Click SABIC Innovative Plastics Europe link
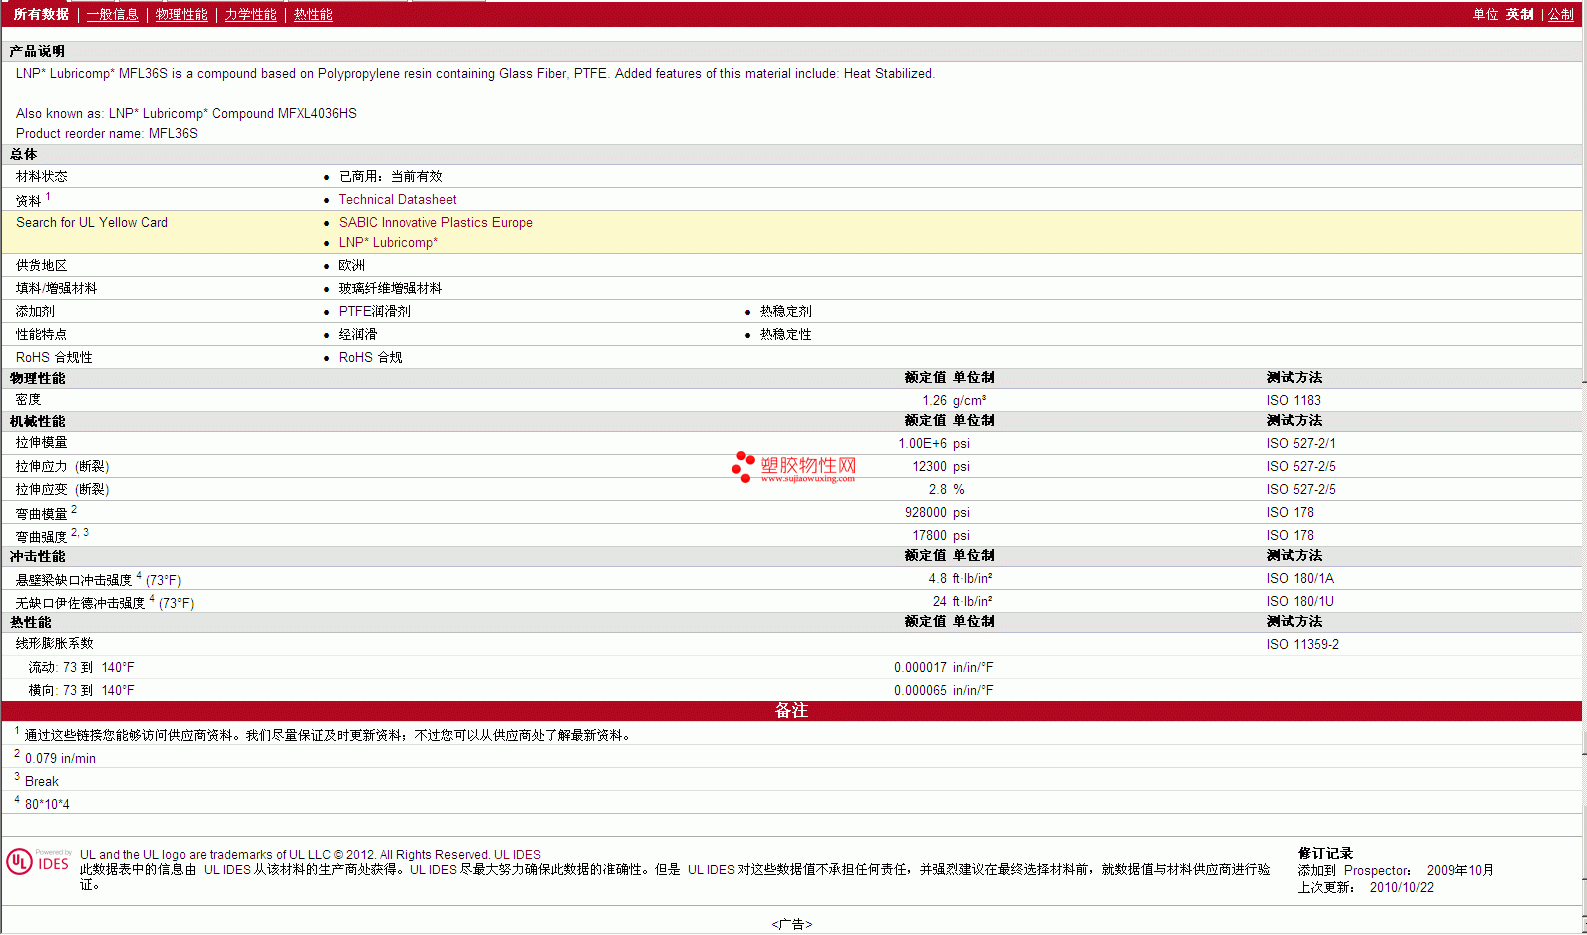1587x935 pixels. click(x=435, y=223)
